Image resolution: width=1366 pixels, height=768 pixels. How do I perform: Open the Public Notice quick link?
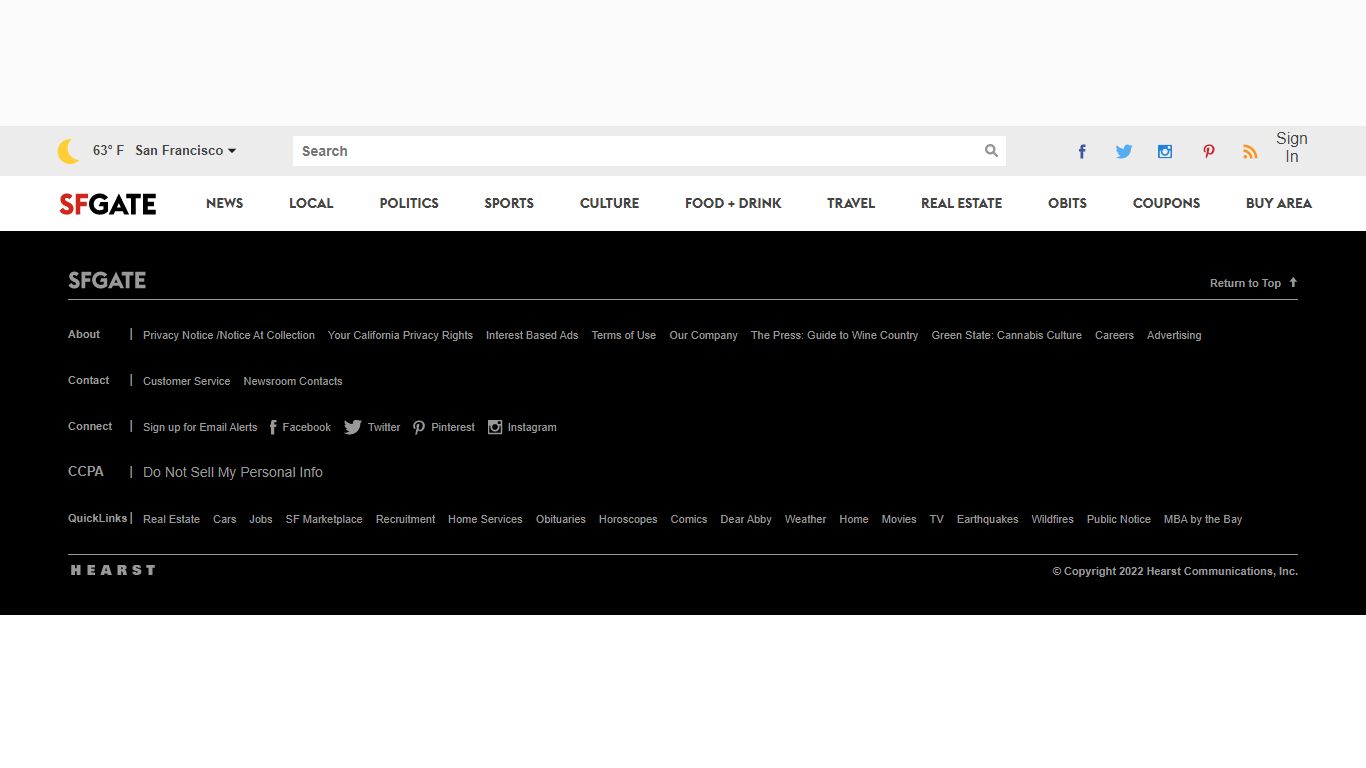point(1119,519)
